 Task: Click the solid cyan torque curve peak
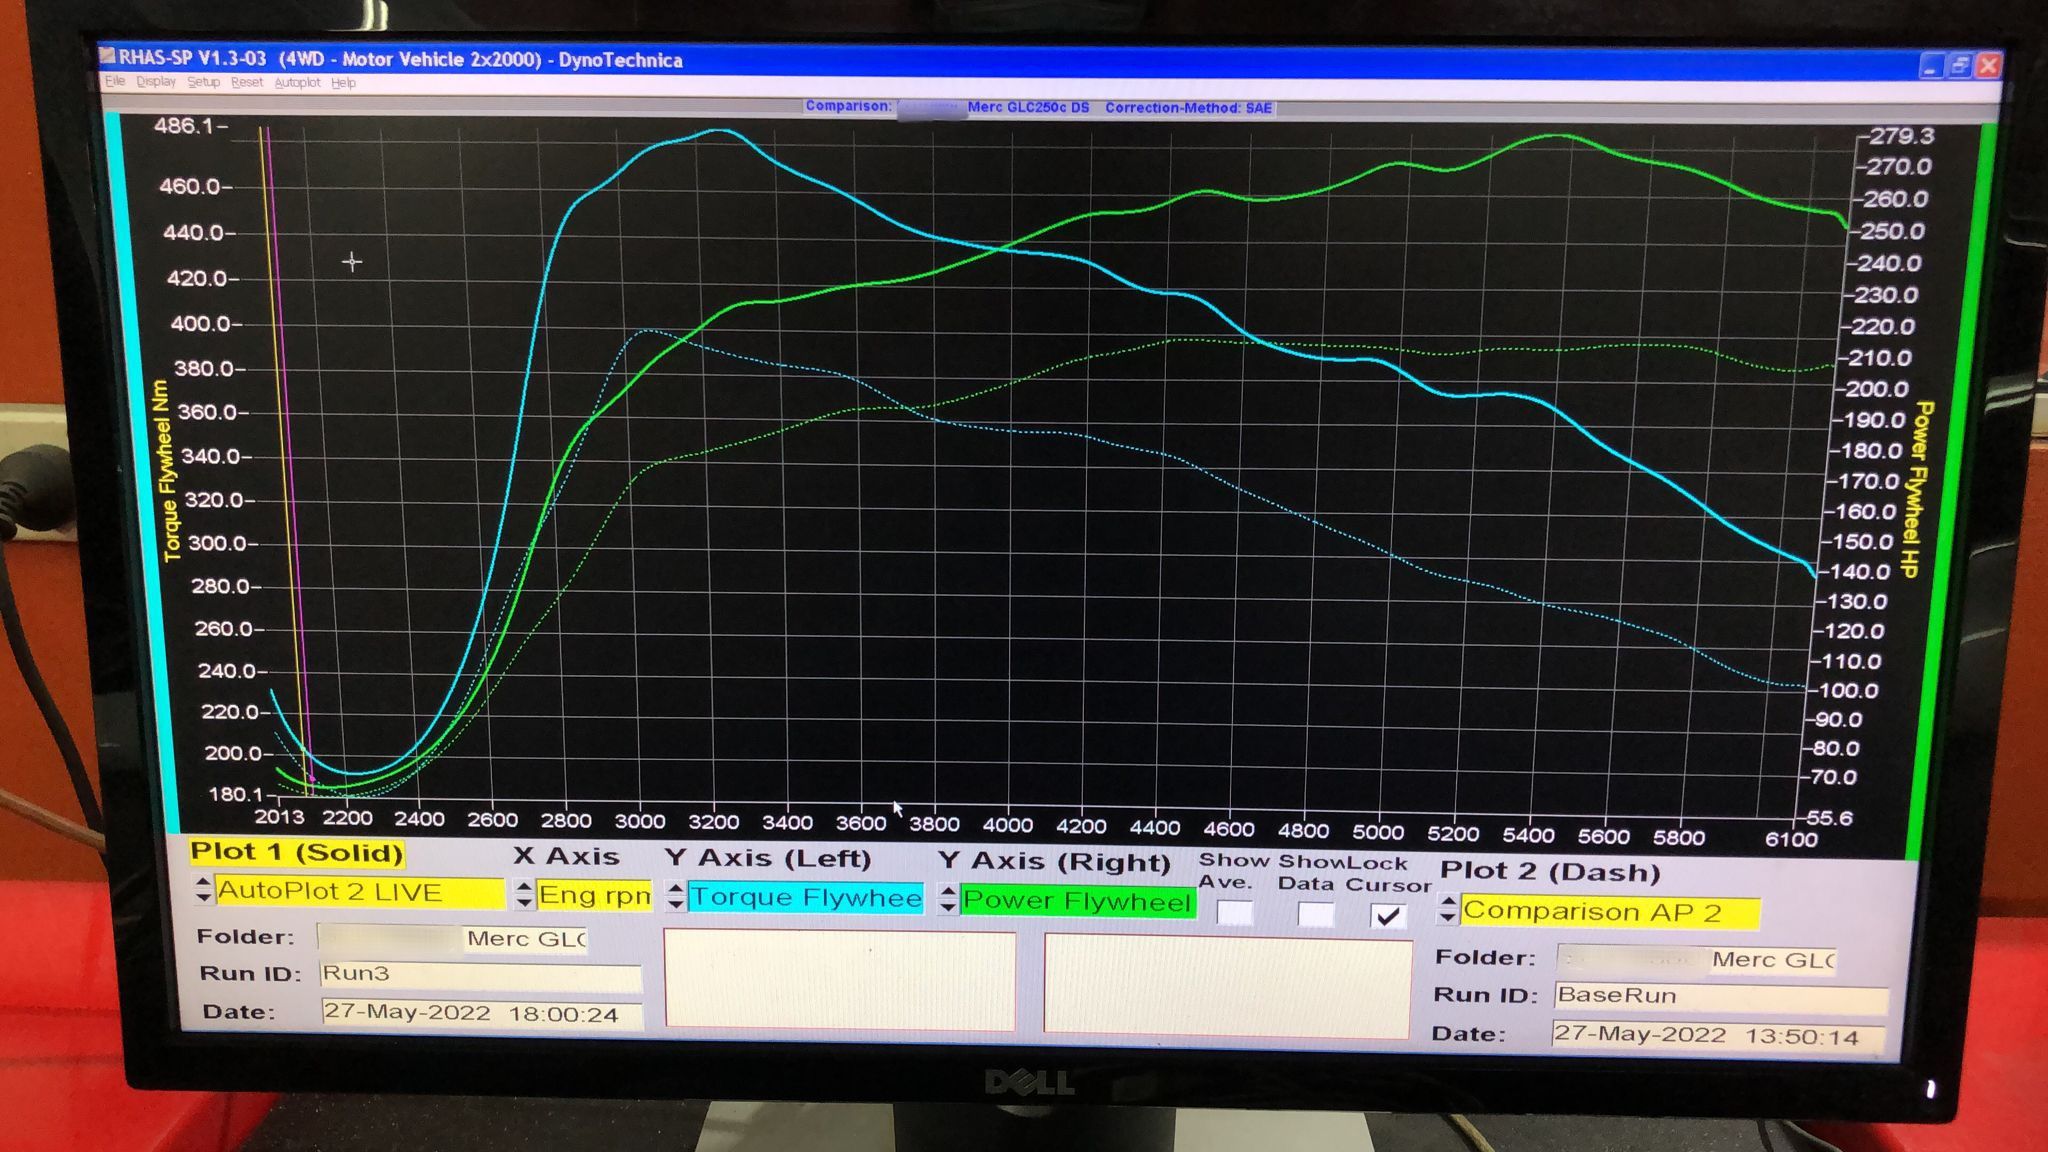pos(719,131)
